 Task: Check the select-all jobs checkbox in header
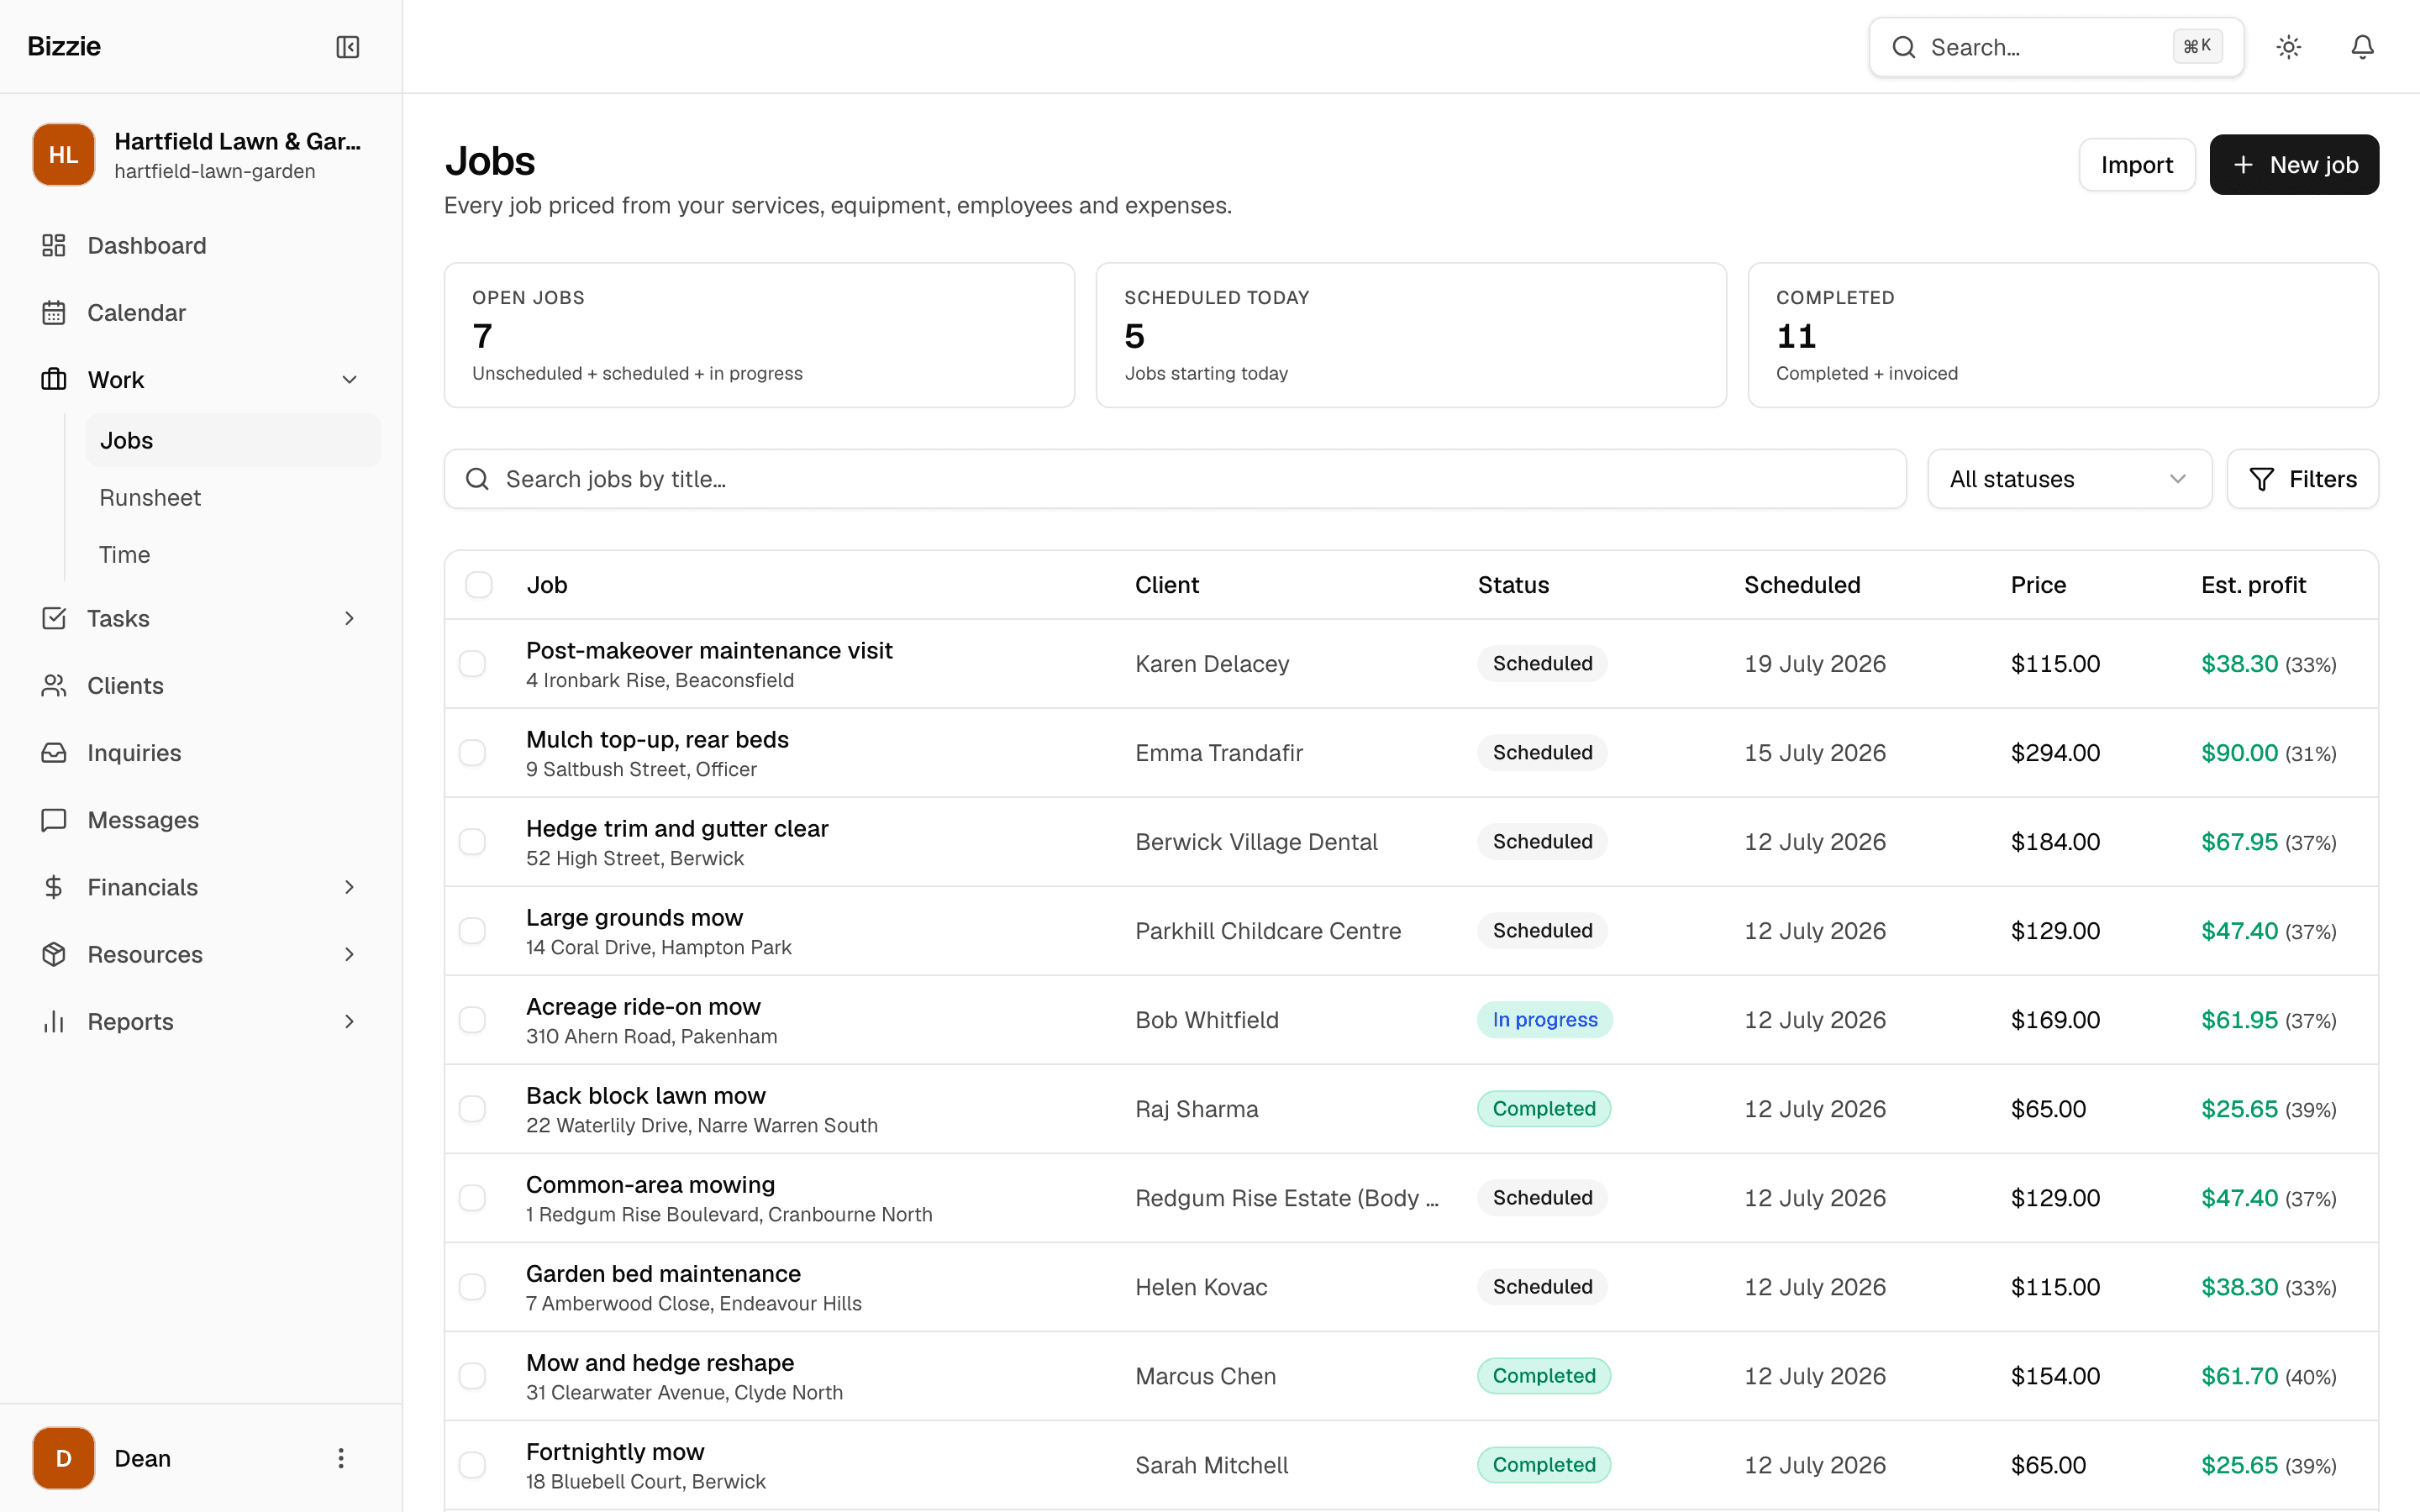[x=479, y=585]
